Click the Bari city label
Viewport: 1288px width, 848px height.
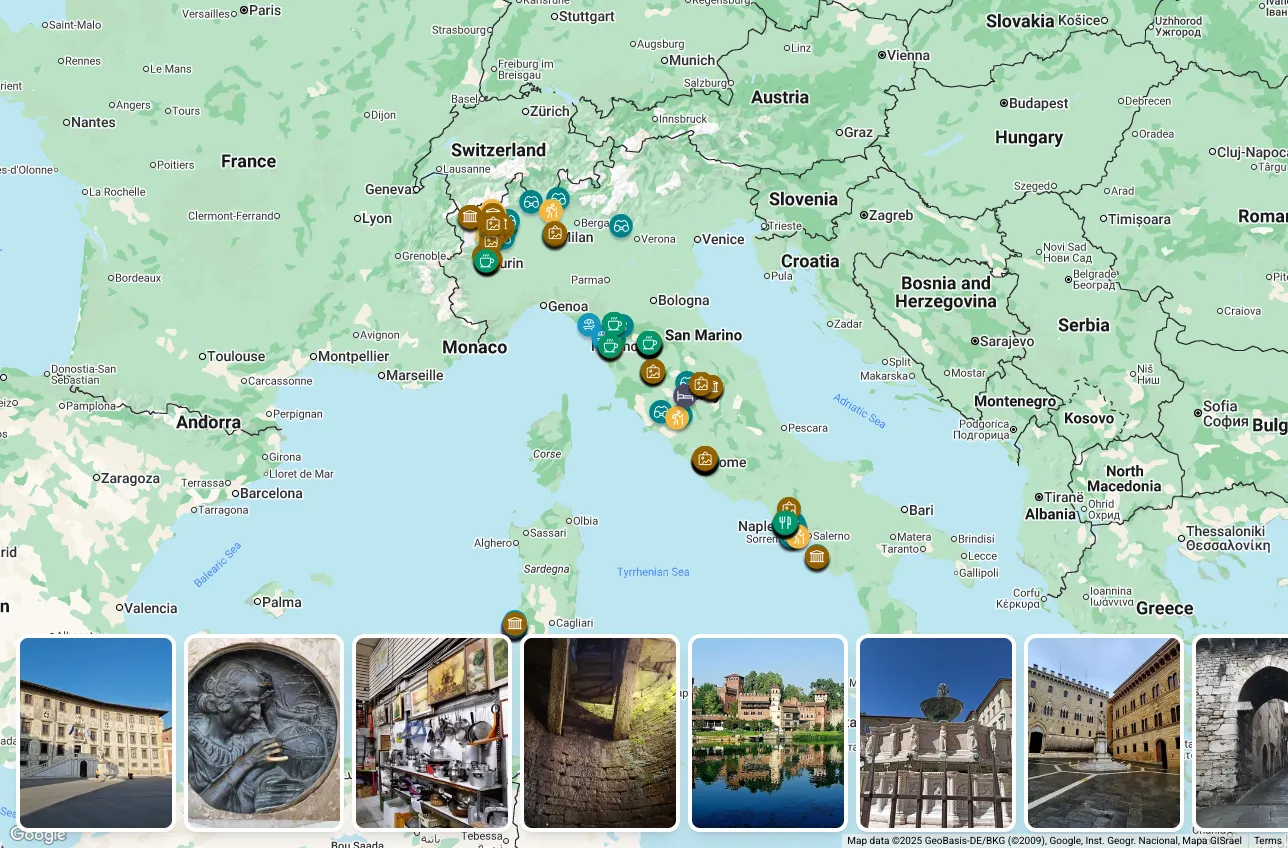pyautogui.click(x=921, y=510)
